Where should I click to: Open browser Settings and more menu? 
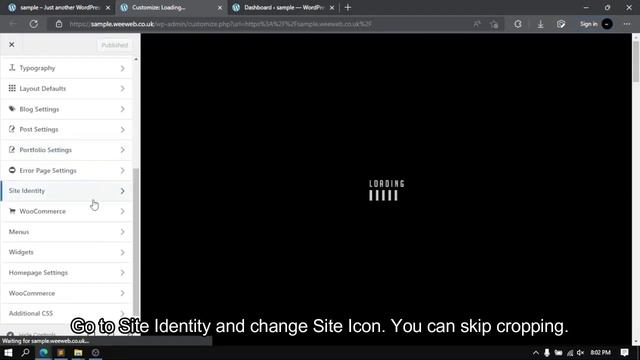(x=627, y=24)
